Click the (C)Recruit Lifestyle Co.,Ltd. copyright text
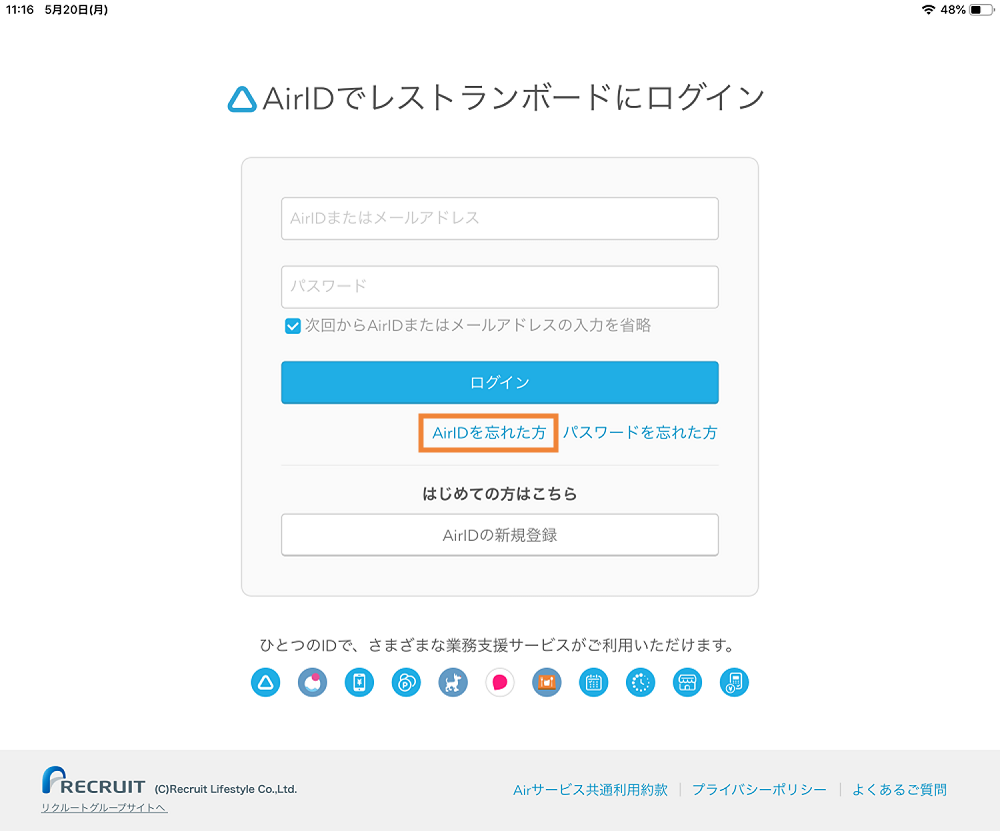The image size is (1000, 831). click(226, 789)
